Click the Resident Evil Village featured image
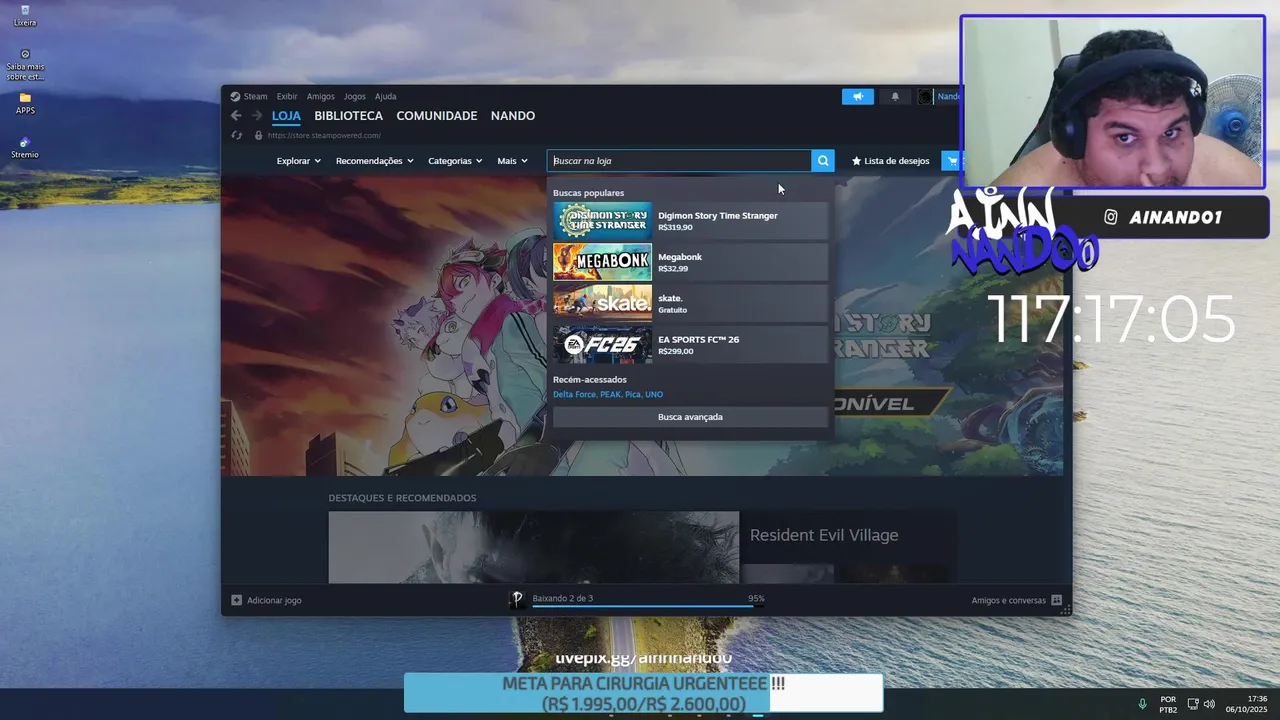 (x=534, y=548)
